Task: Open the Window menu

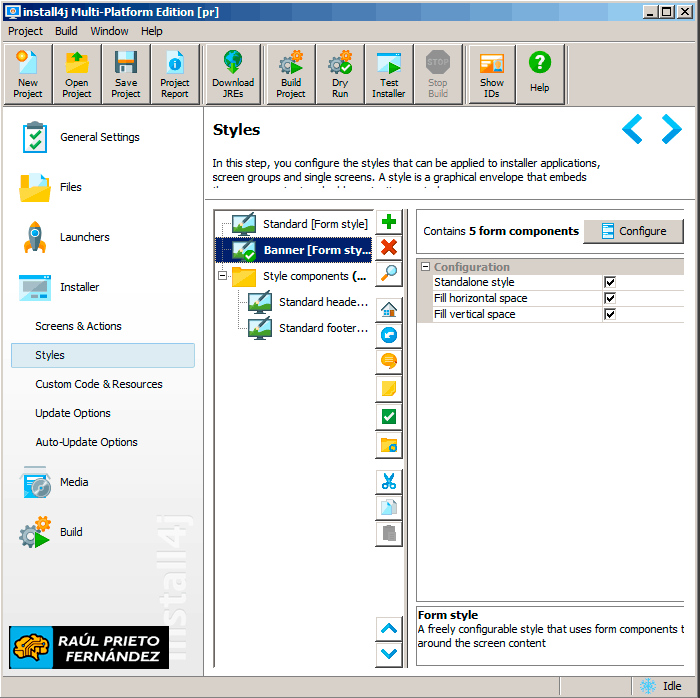Action: point(109,31)
